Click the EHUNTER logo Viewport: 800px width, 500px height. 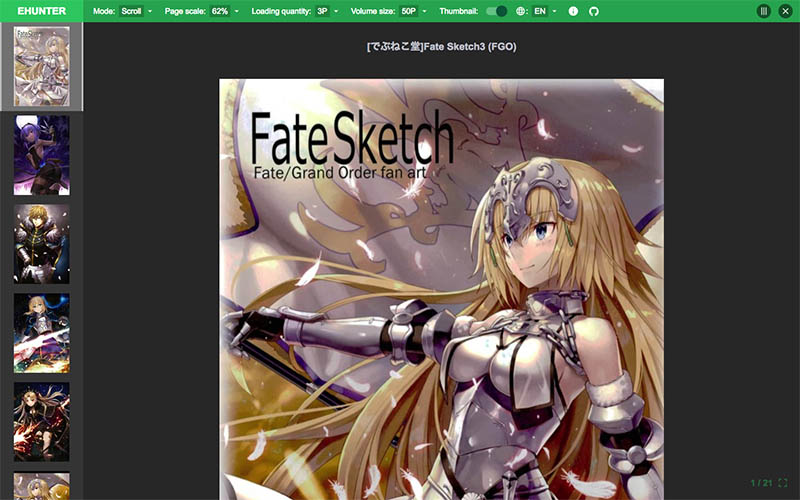coord(41,11)
